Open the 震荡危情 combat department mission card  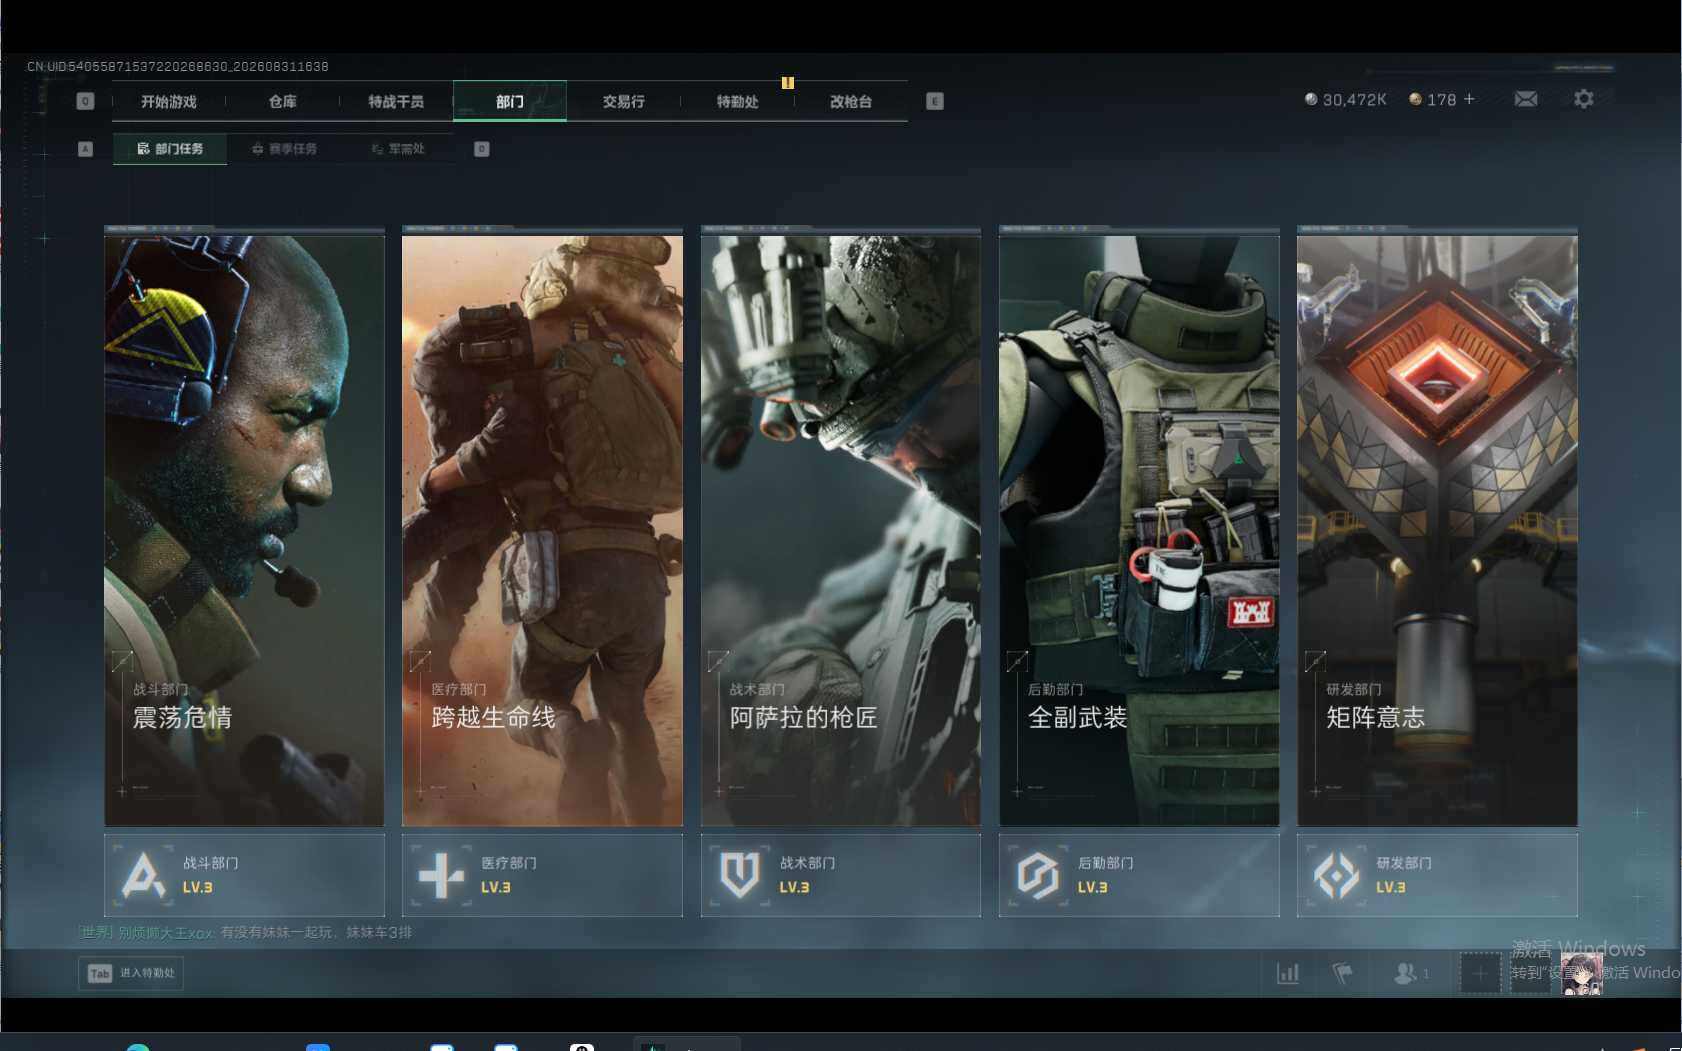pyautogui.click(x=244, y=529)
